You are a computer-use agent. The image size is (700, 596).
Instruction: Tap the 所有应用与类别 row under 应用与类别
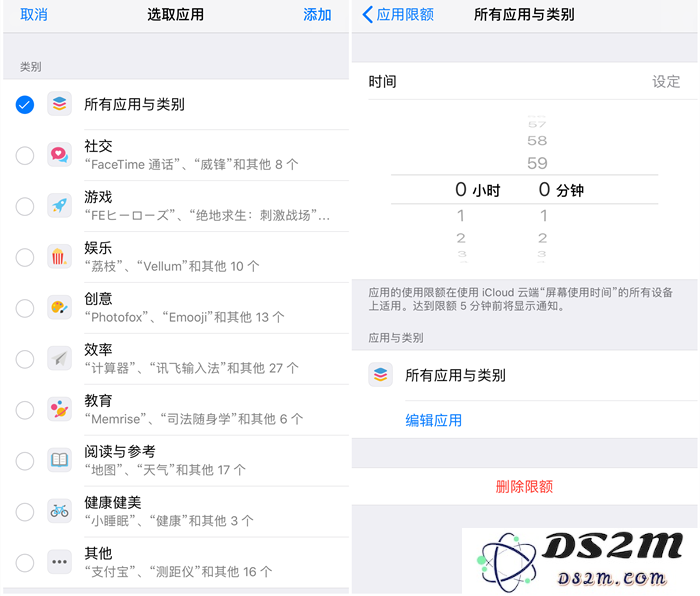pos(525,375)
